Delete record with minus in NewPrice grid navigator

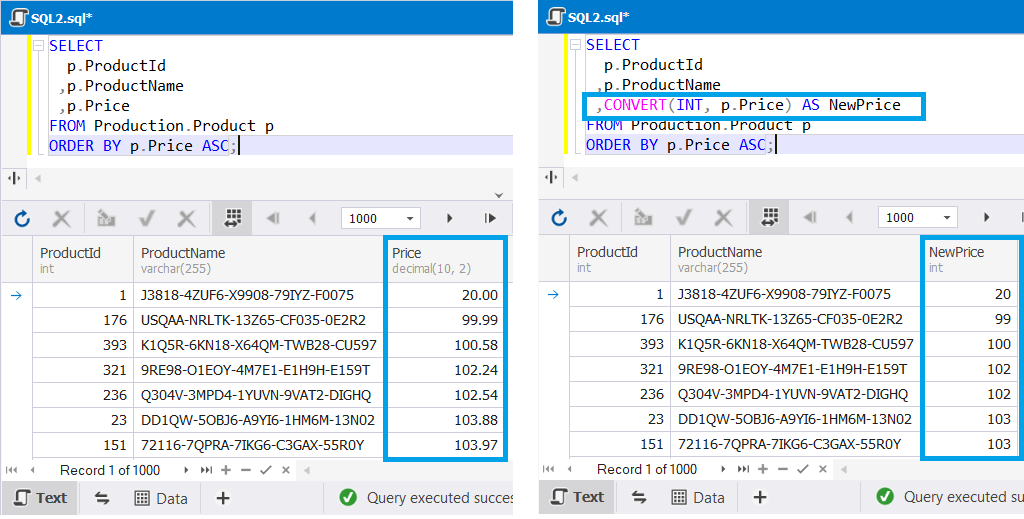click(782, 469)
